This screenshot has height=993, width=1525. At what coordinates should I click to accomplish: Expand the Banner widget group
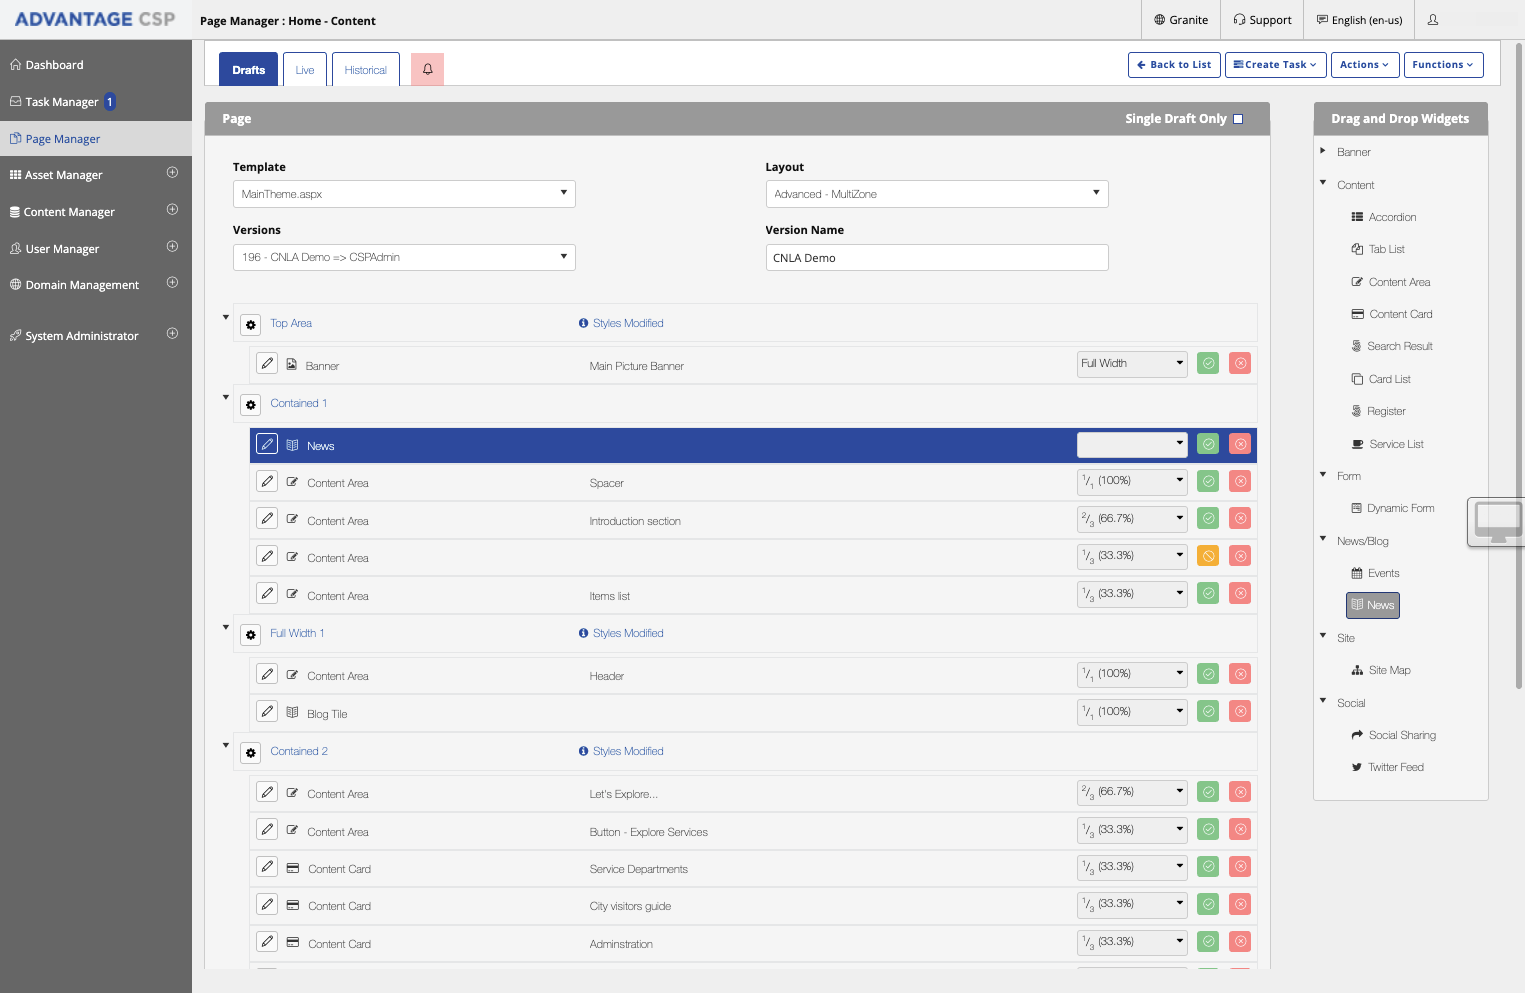pos(1323,151)
